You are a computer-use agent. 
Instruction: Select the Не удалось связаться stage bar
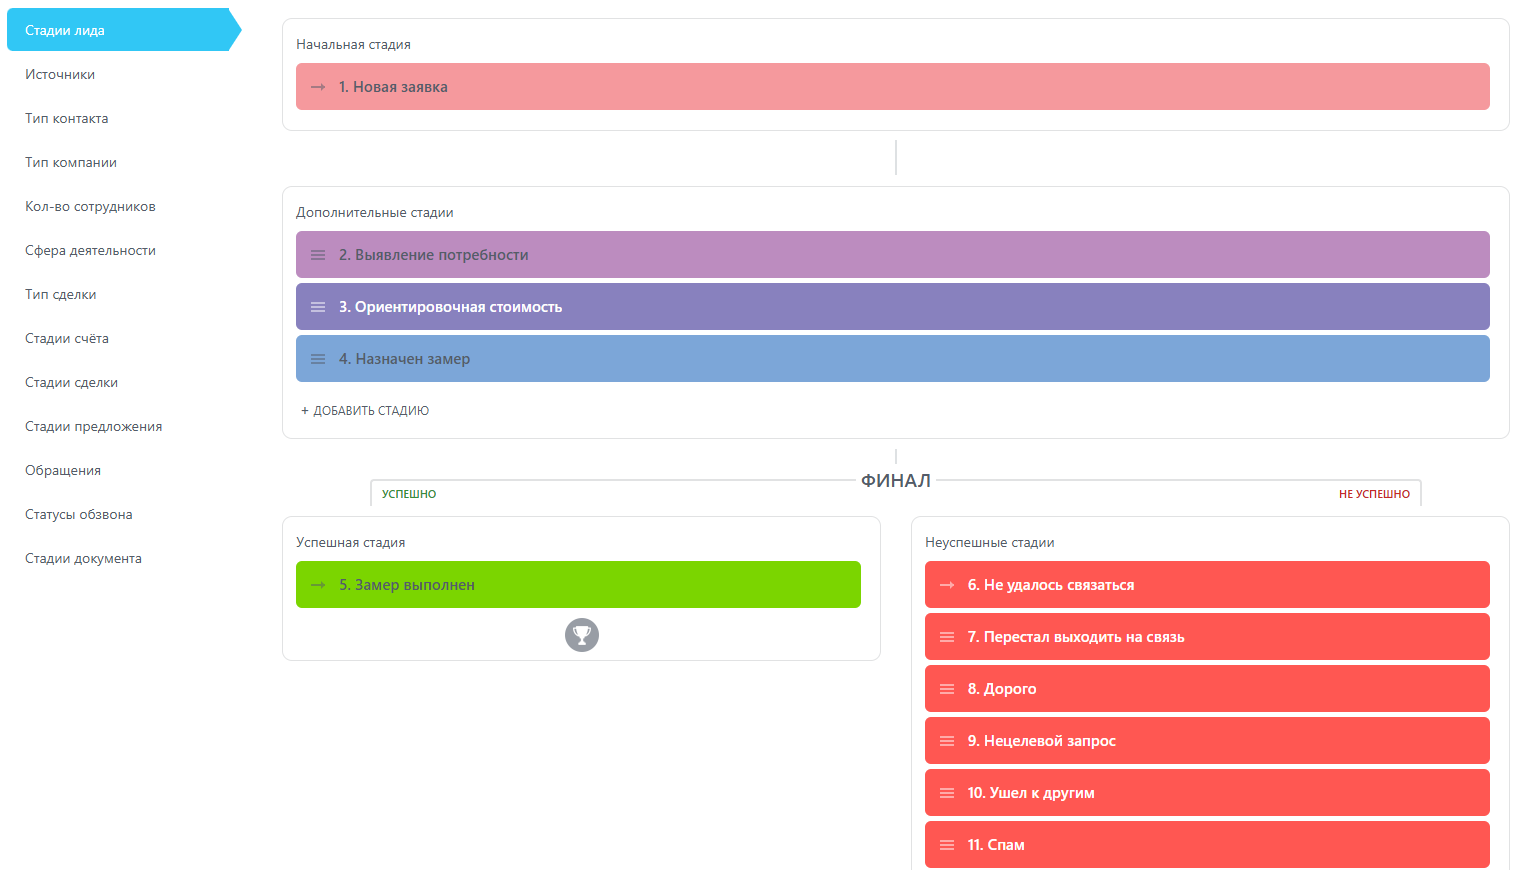pyautogui.click(x=1207, y=585)
